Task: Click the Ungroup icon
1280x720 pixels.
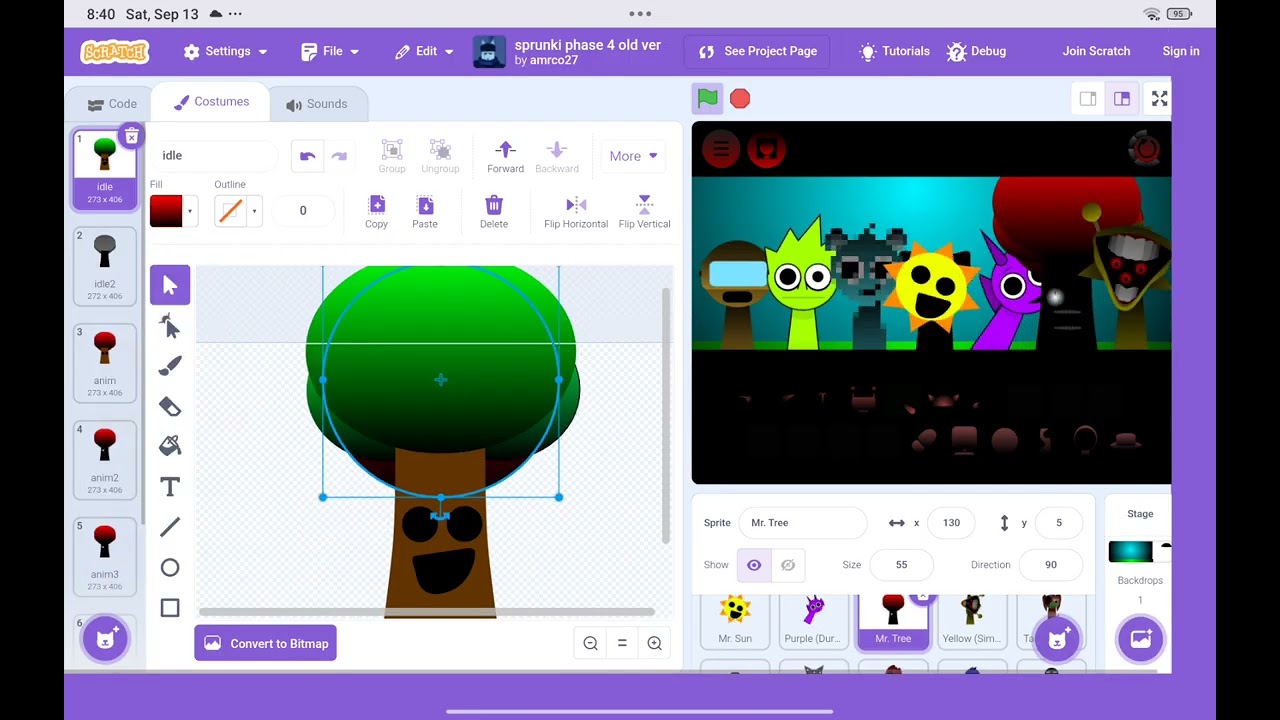Action: tap(440, 156)
